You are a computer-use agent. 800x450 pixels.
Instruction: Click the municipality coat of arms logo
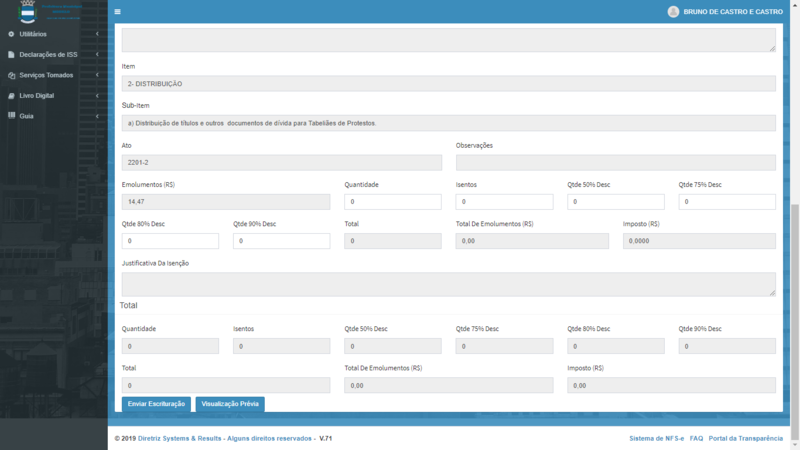coord(27,12)
